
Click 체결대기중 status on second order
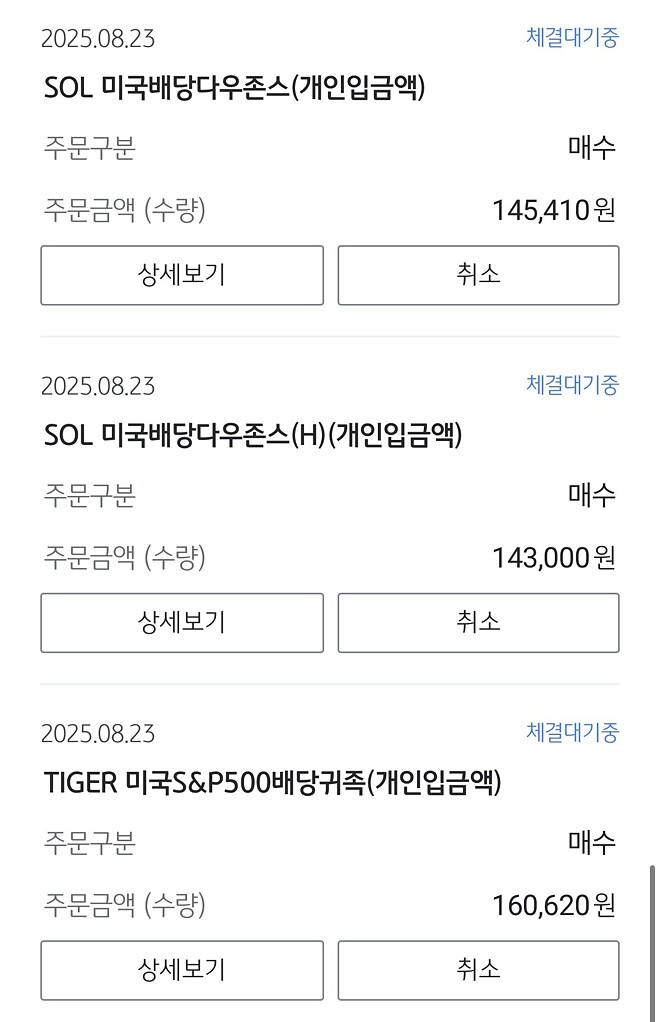pyautogui.click(x=573, y=387)
